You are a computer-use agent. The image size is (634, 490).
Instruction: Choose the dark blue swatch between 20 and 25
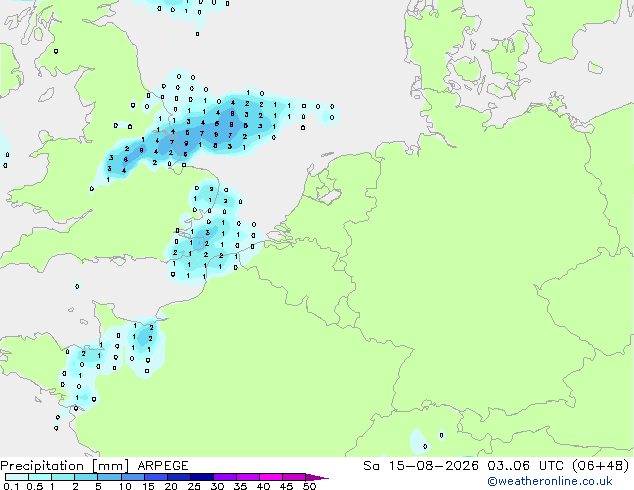pos(179,477)
